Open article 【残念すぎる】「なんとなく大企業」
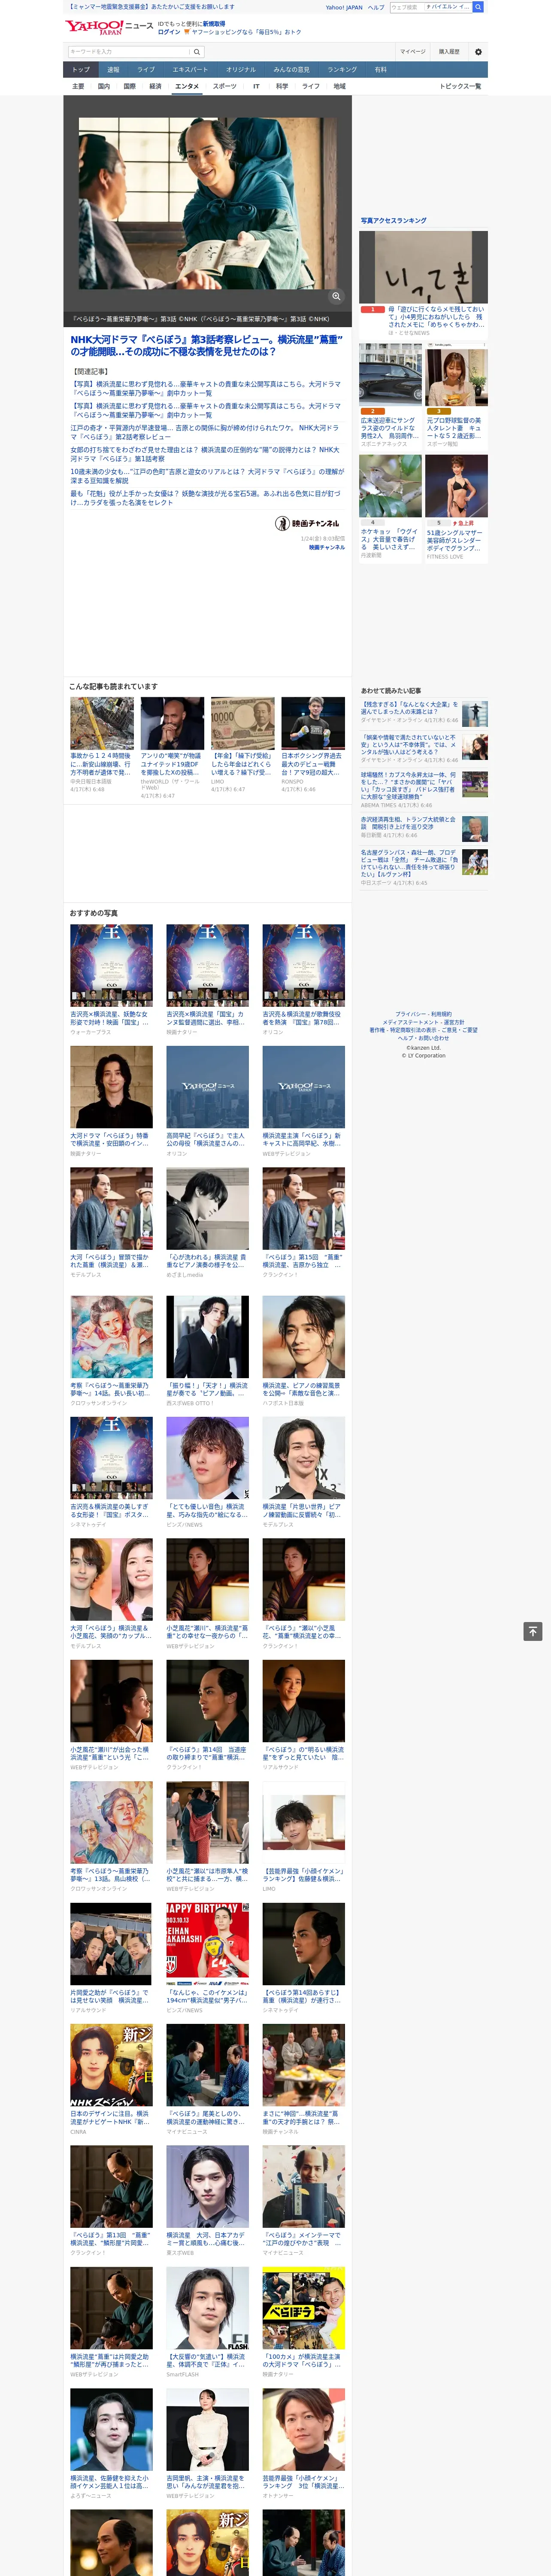This screenshot has height=2576, width=551. [x=410, y=708]
